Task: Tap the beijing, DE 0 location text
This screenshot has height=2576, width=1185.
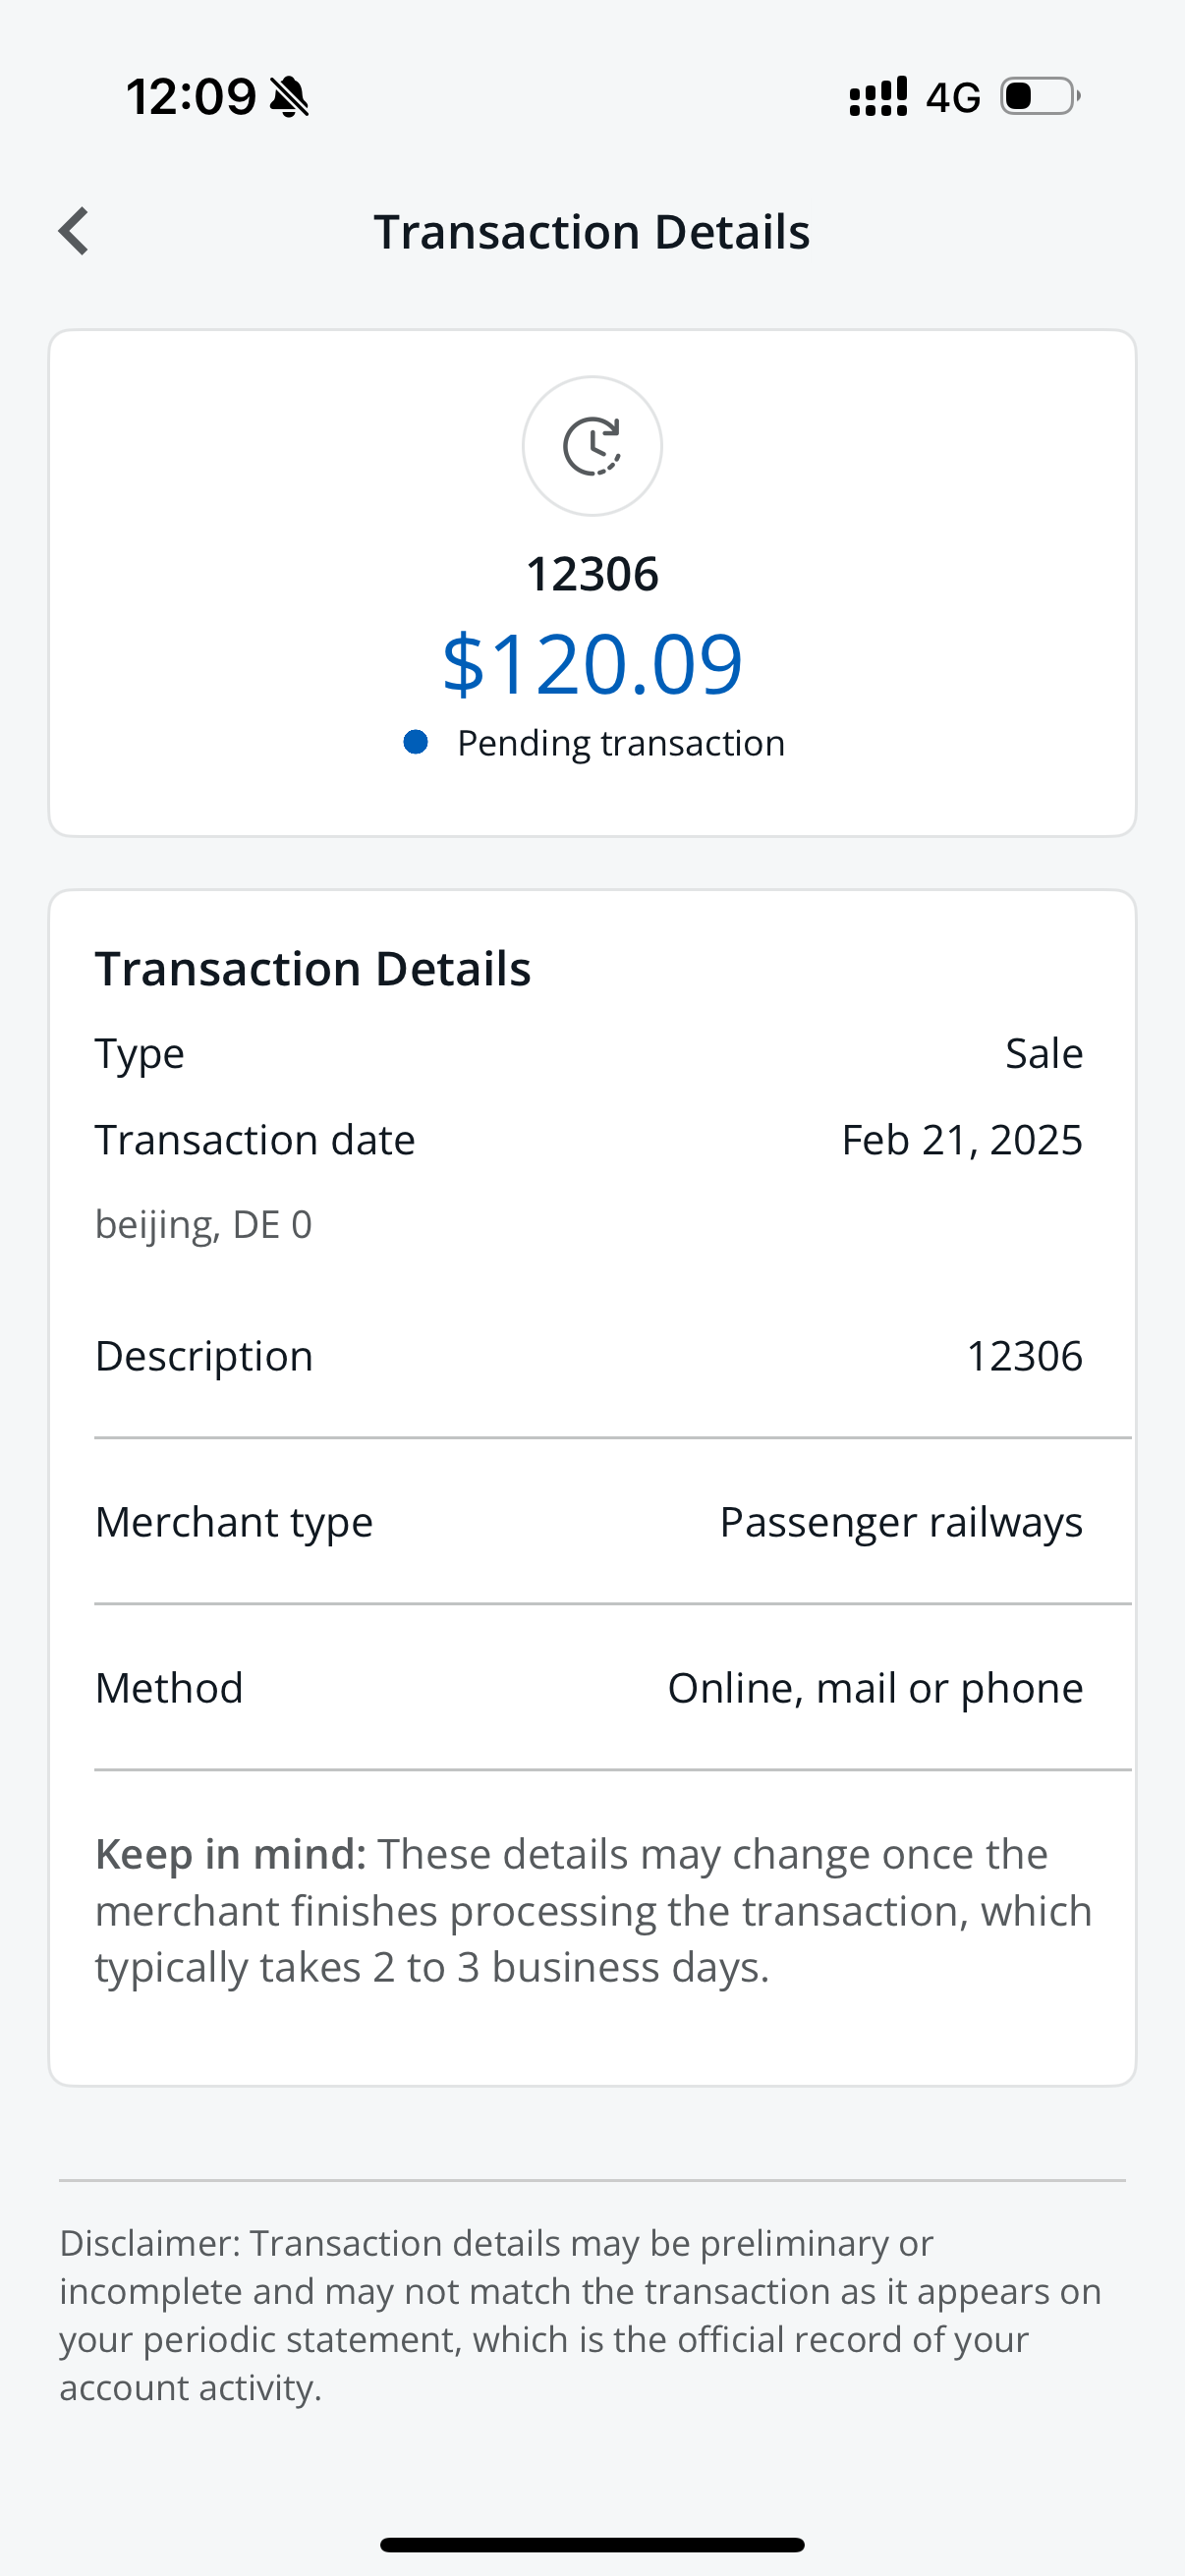Action: (x=204, y=1225)
